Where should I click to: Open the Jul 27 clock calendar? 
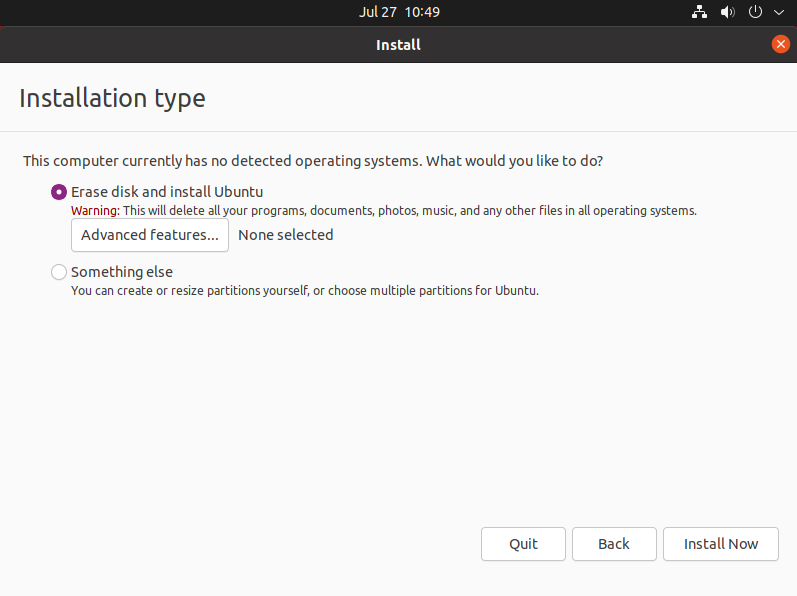pyautogui.click(x=399, y=12)
